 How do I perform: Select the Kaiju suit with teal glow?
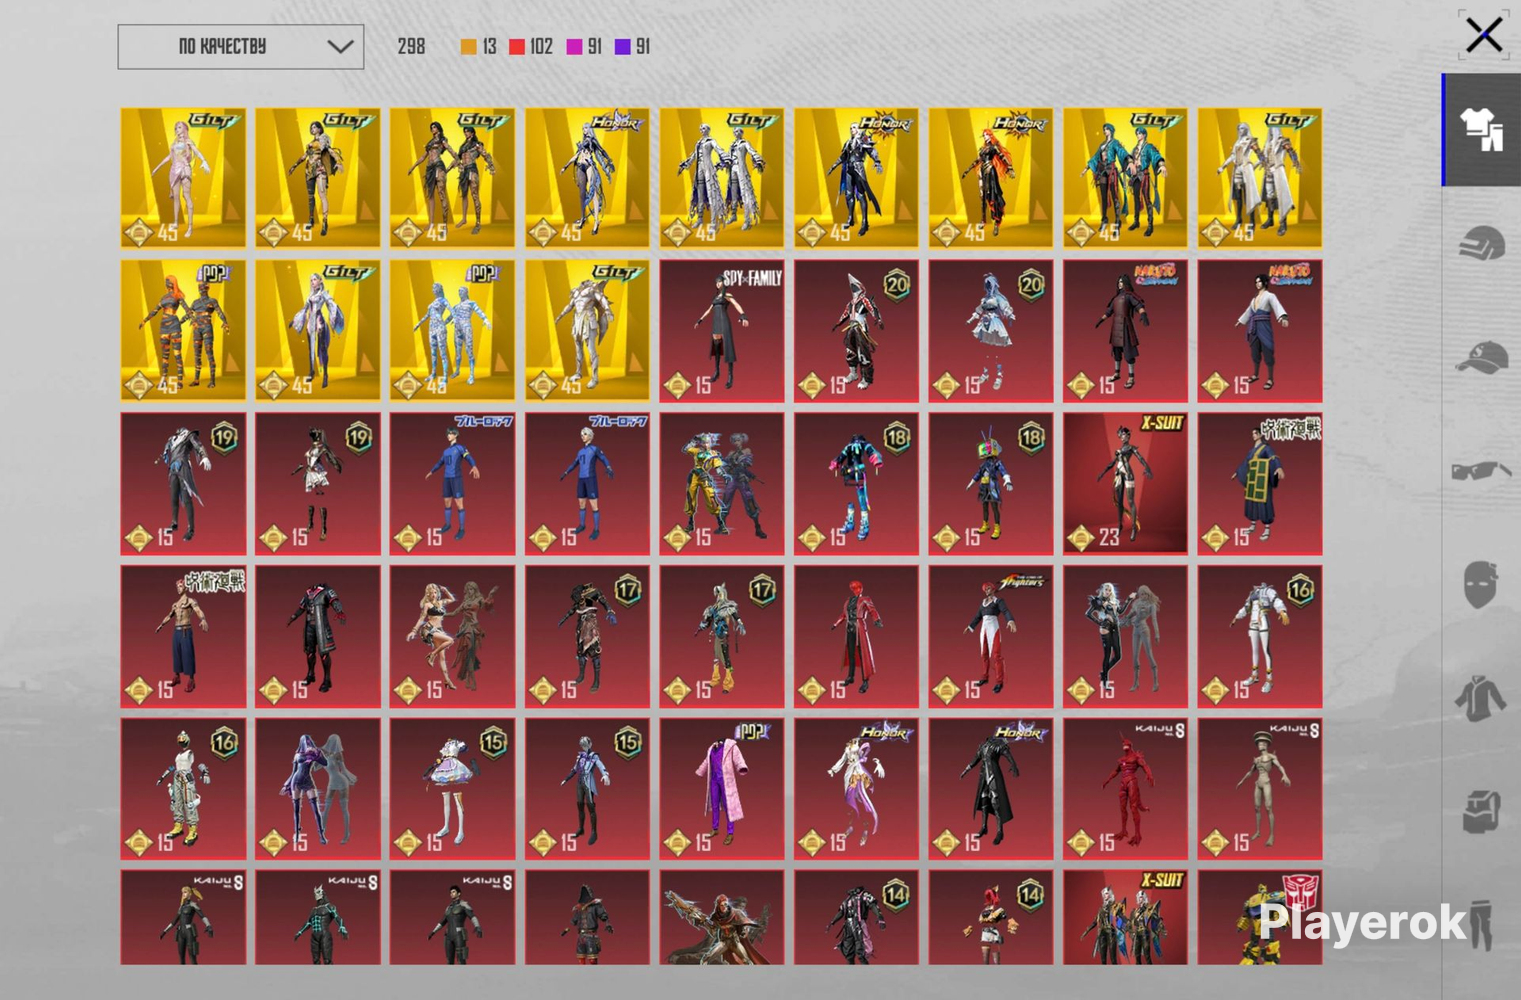[x=318, y=917]
